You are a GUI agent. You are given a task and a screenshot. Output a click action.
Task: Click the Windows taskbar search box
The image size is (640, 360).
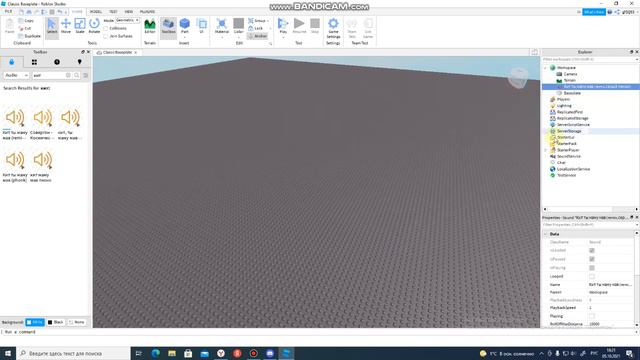point(73,353)
